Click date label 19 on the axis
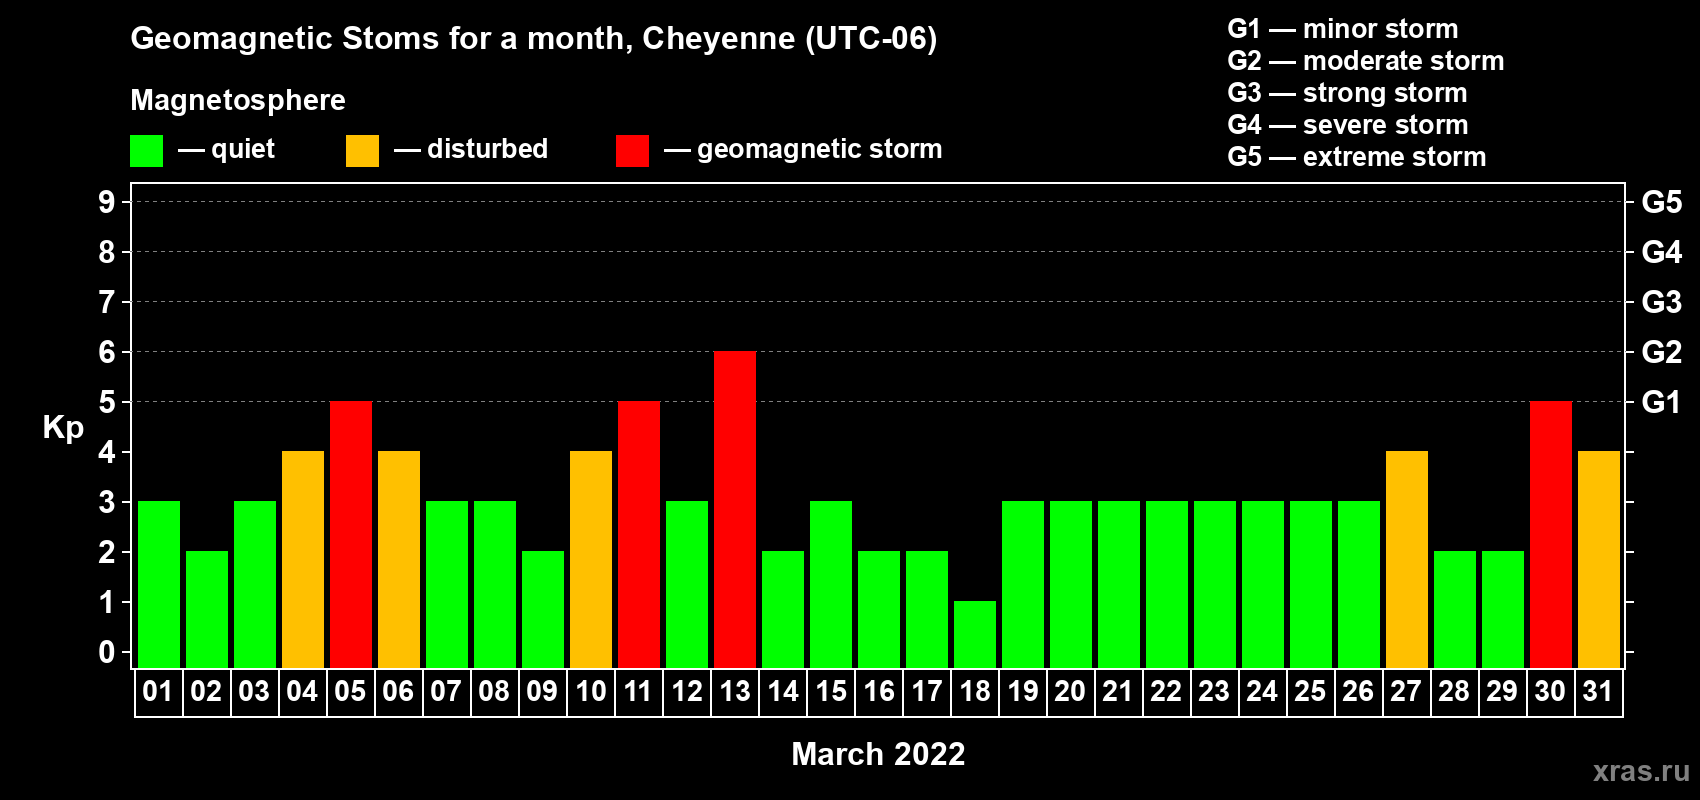Viewport: 1700px width, 800px height. [1023, 692]
